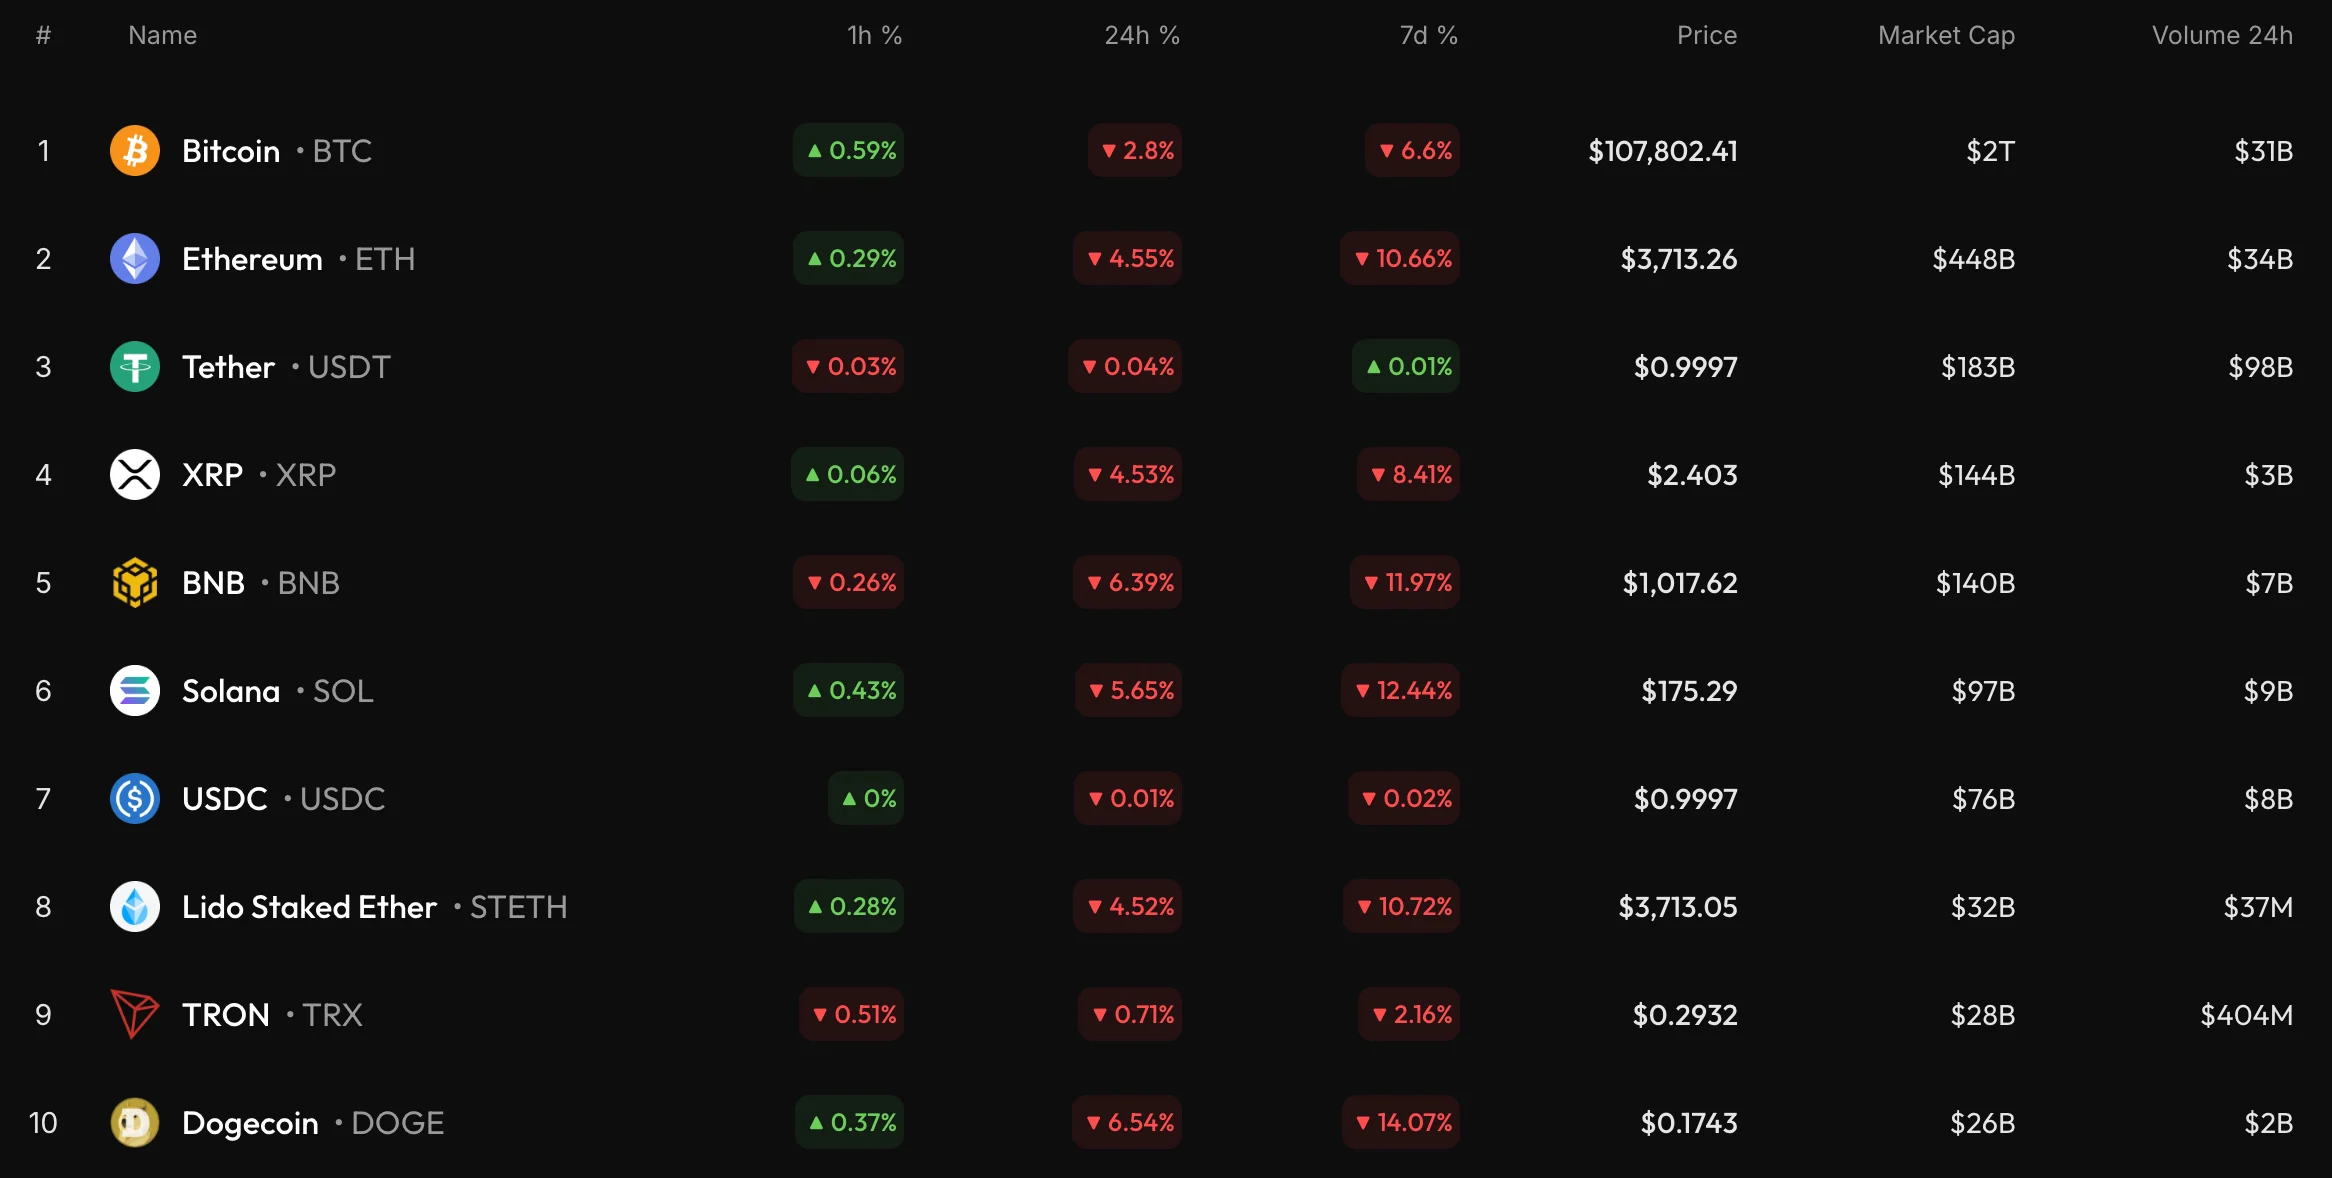Open the Solana name link

pos(231,691)
